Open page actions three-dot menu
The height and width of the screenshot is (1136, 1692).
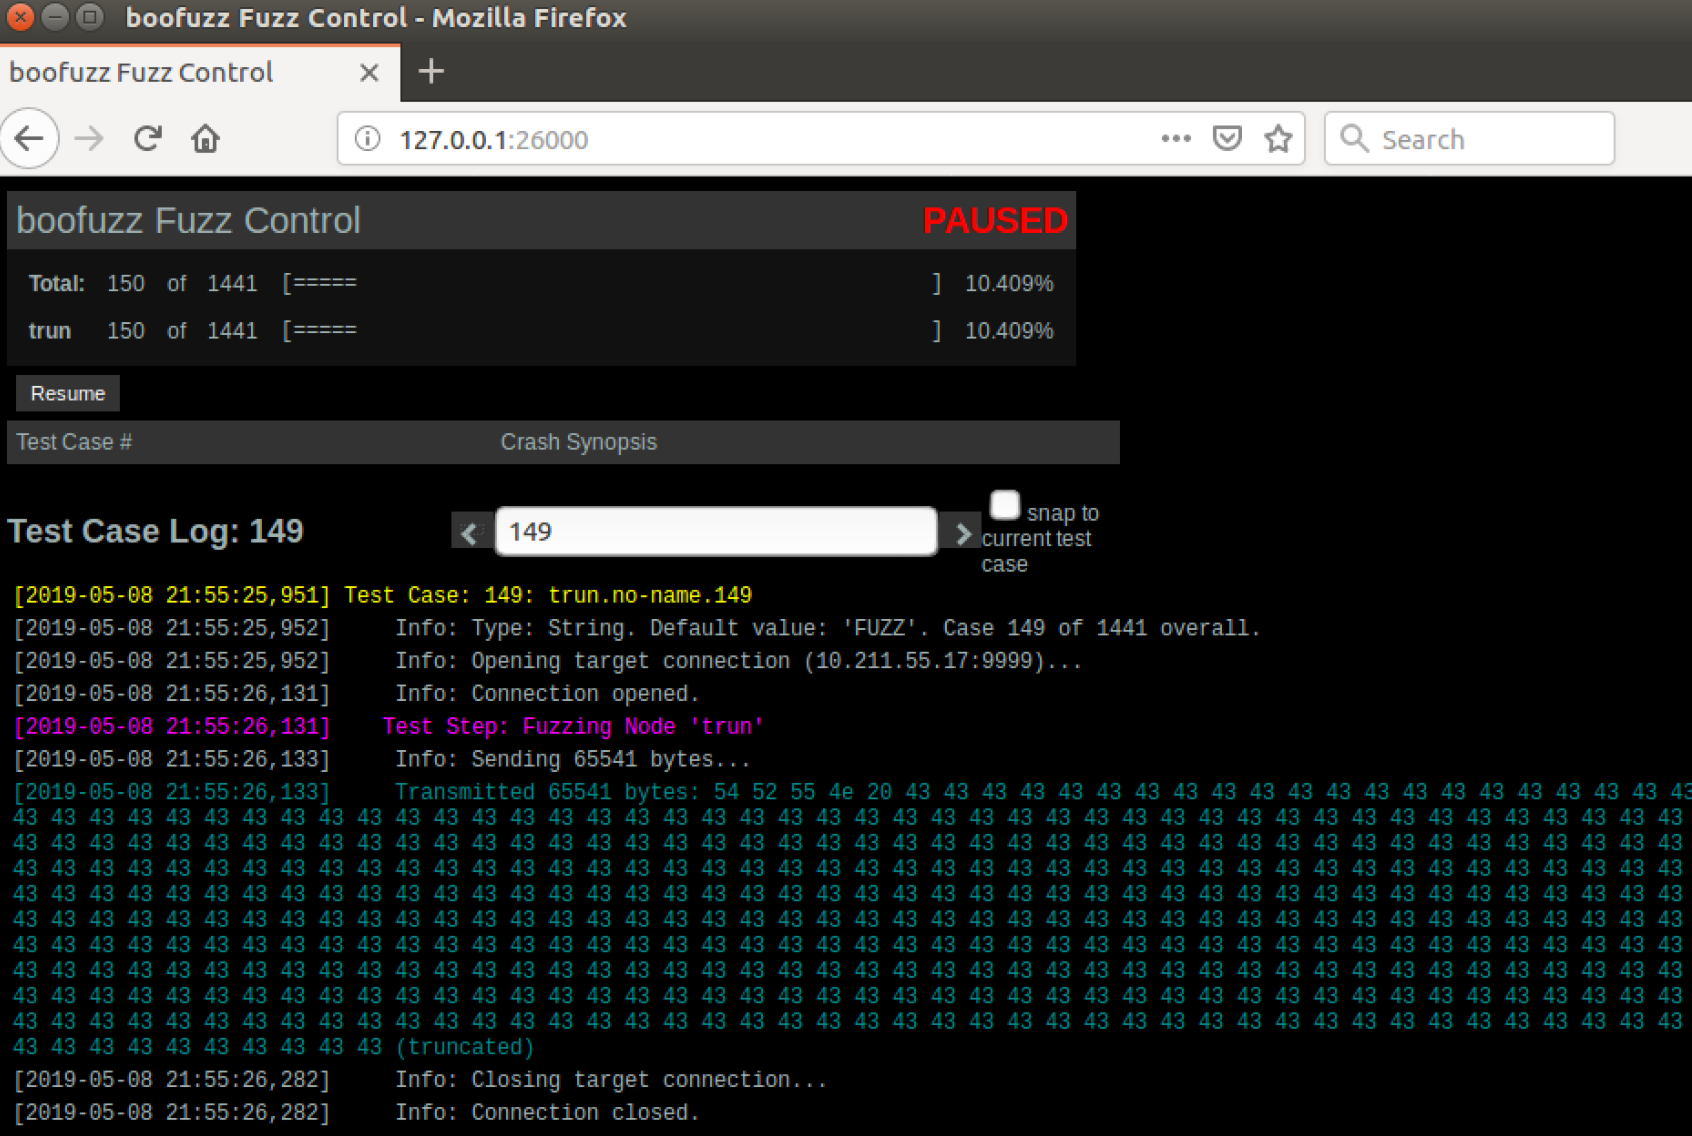click(1175, 138)
